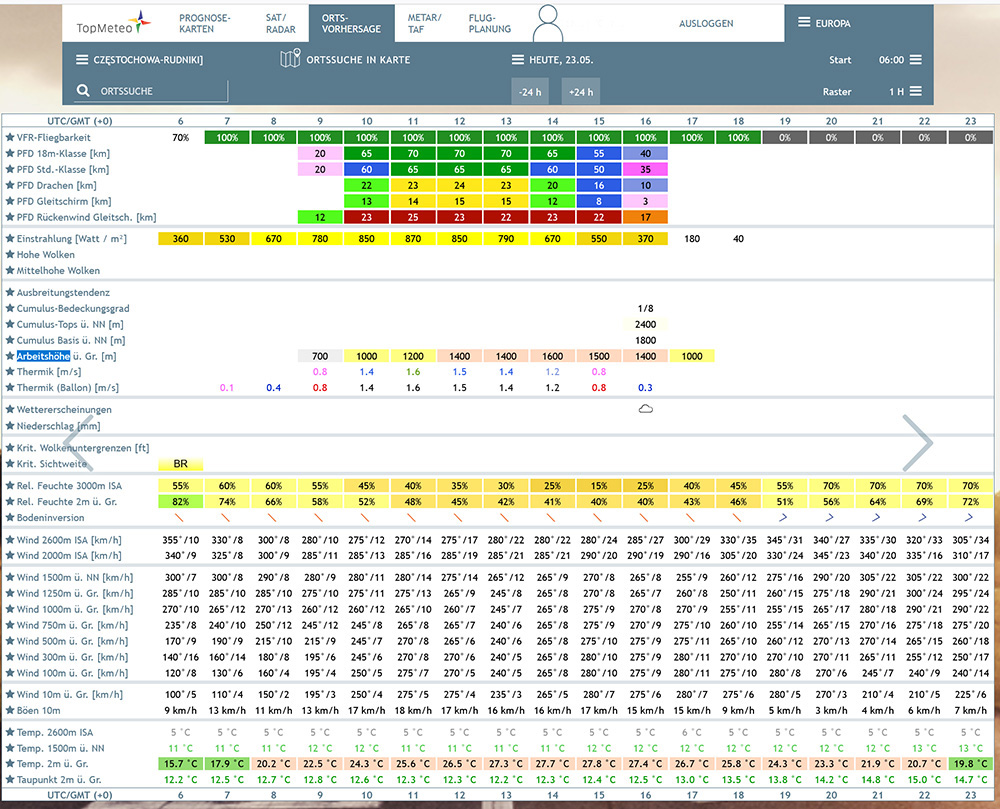Viewport: 1000px width, 809px height.
Task: Click the magnifier icon in Ortssuche
Action: [83, 91]
